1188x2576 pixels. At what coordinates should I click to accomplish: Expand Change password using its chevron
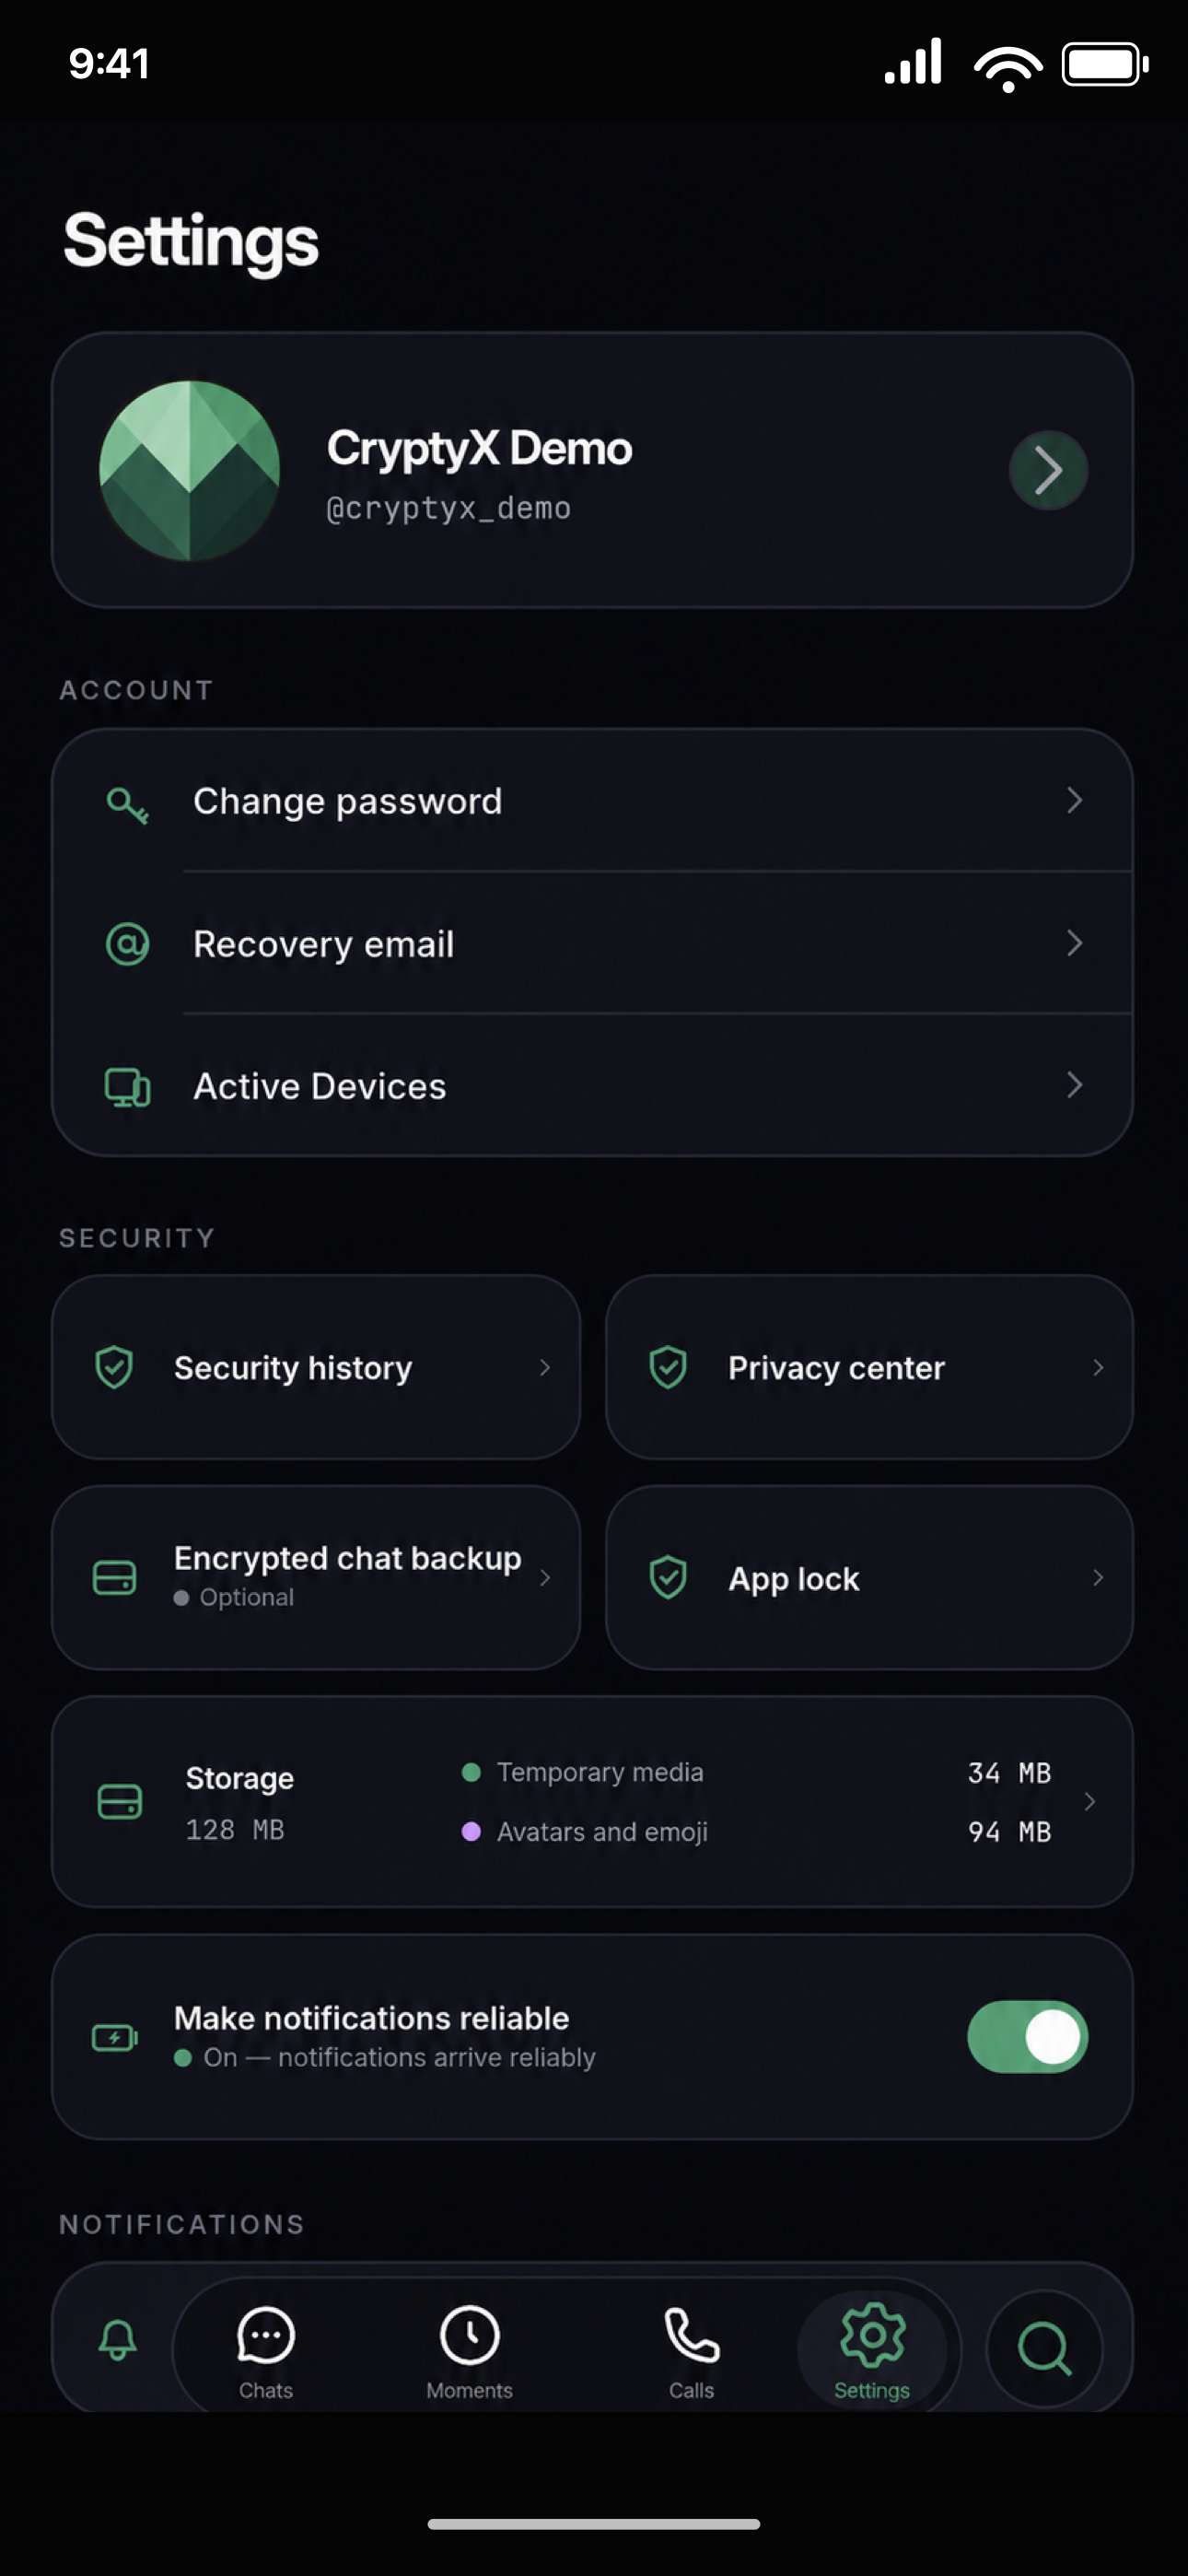(x=1074, y=800)
